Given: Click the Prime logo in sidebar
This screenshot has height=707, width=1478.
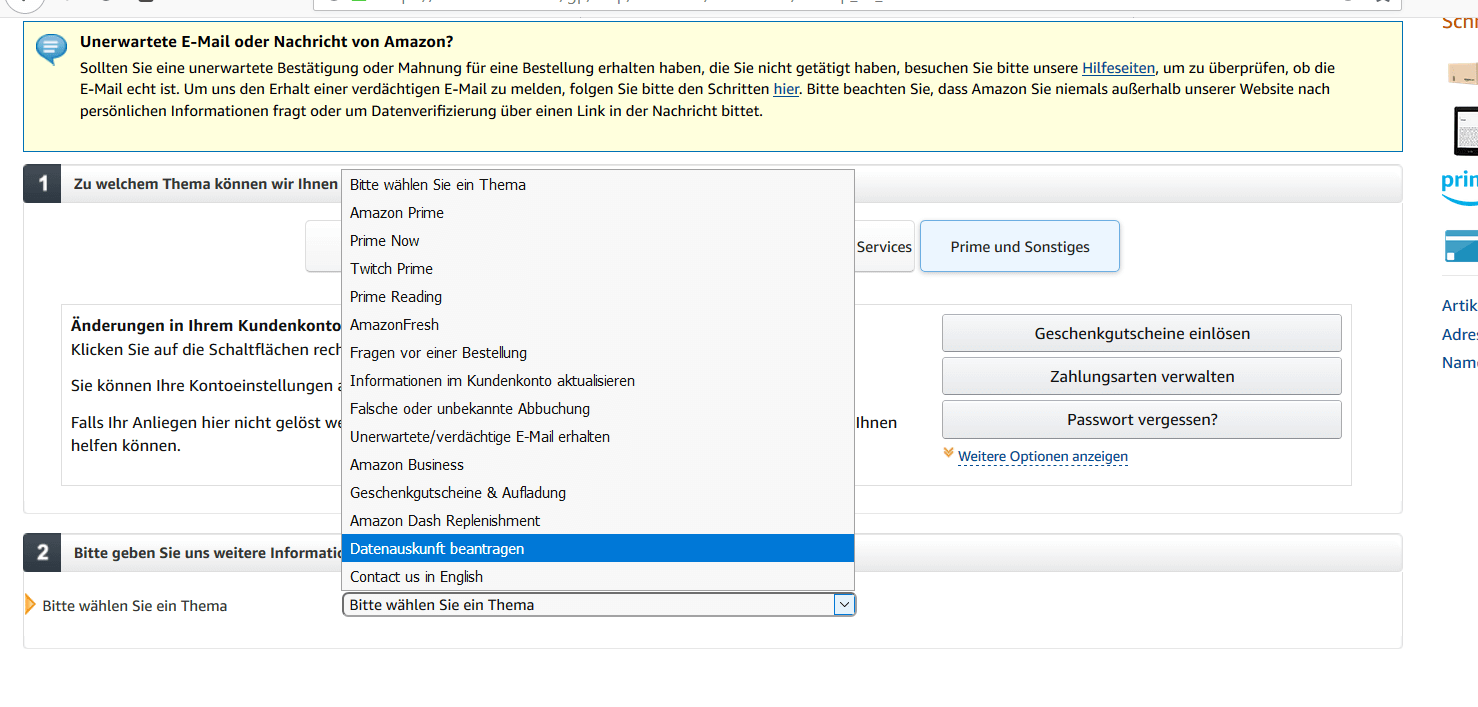Looking at the screenshot, I should (x=1460, y=185).
